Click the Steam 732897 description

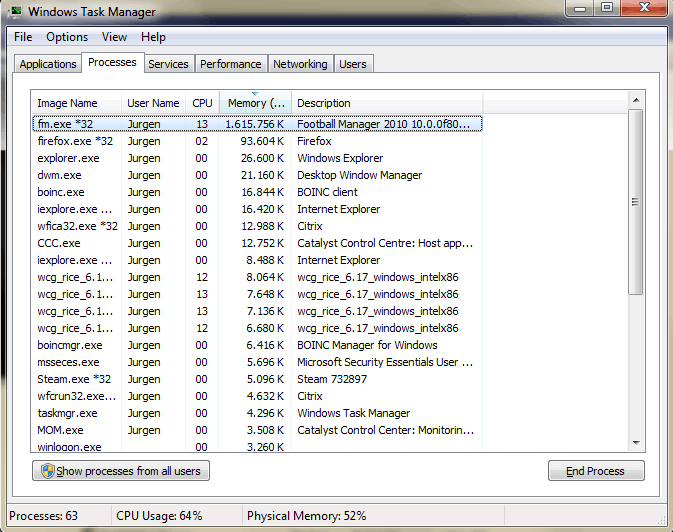click(332, 379)
